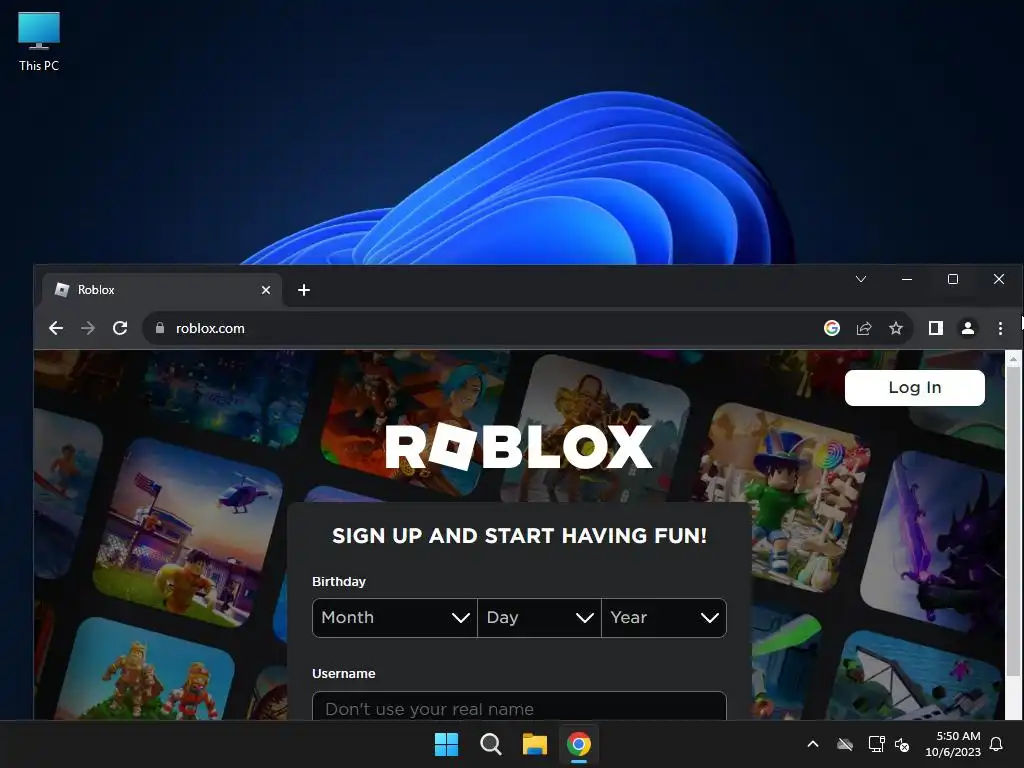The width and height of the screenshot is (1024, 768).
Task: Open the This PC desktop icon
Action: click(39, 41)
